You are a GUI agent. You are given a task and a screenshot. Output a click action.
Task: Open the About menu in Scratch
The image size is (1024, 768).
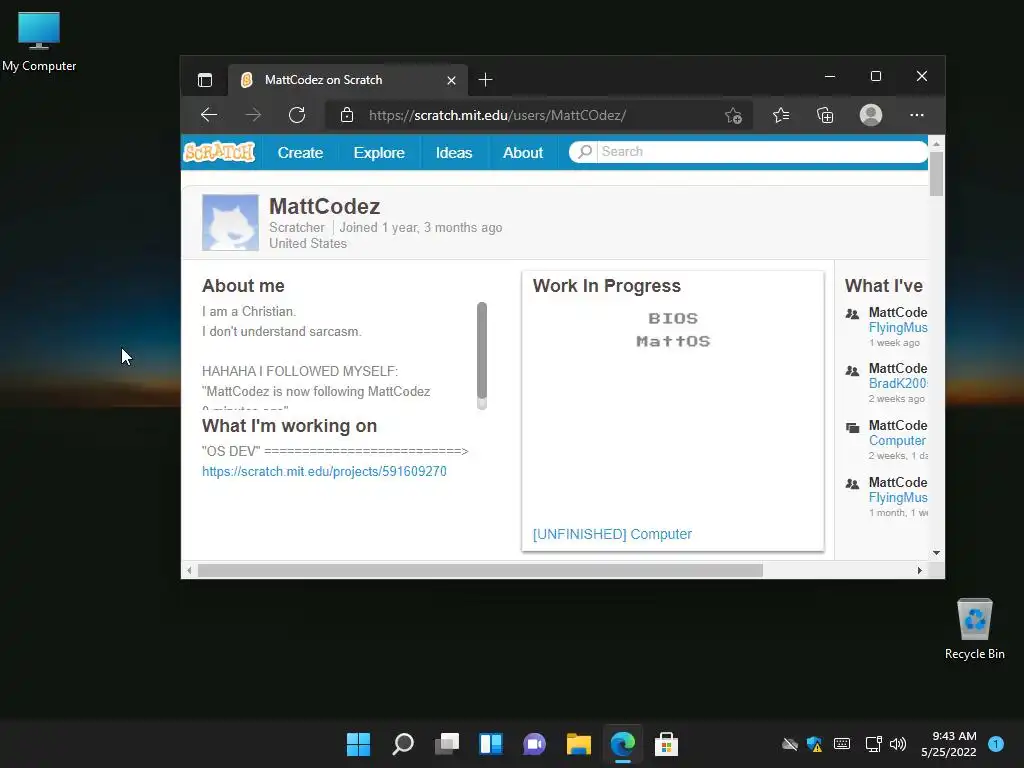click(x=523, y=152)
